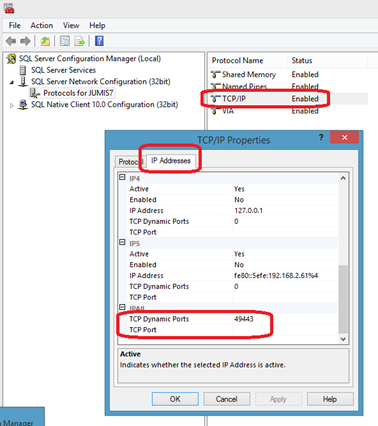
Task: Select the Shared Memory protocol row
Action: [x=289, y=74]
